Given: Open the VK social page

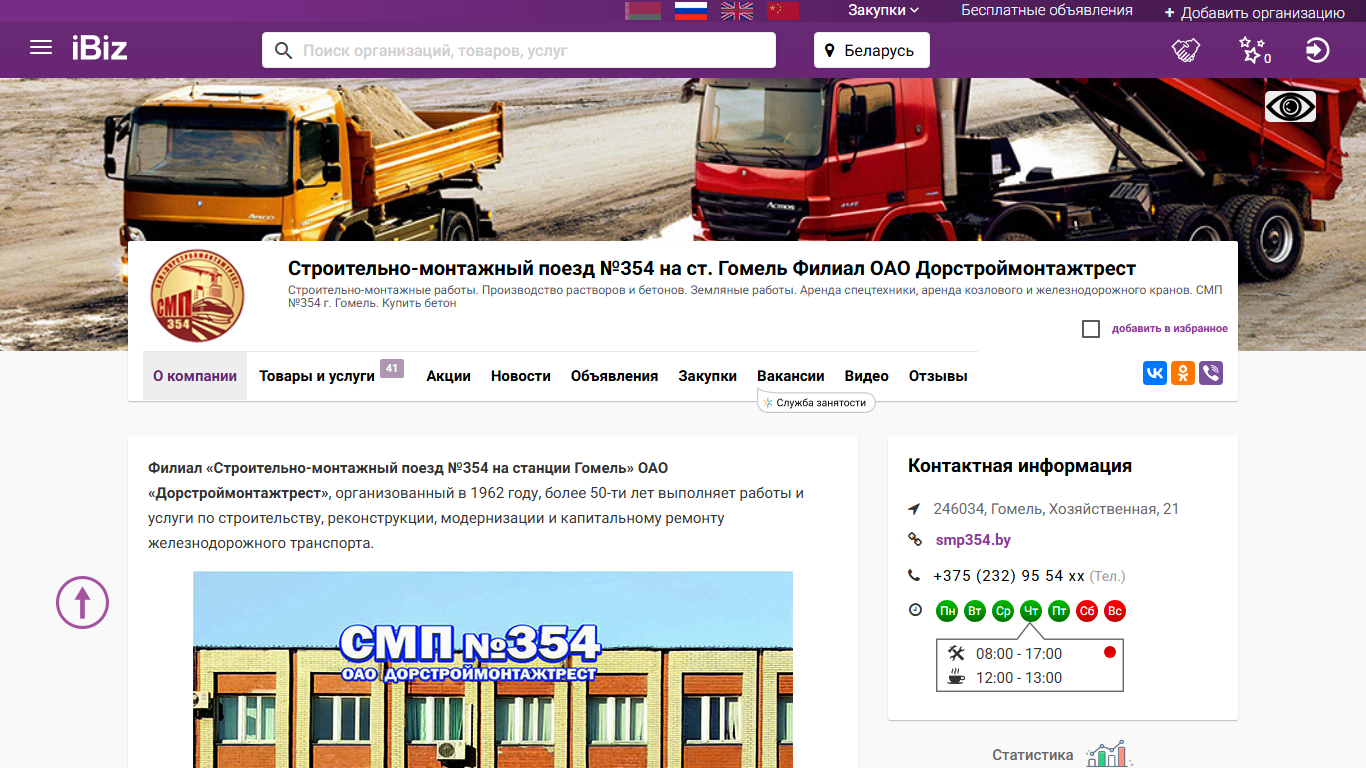Looking at the screenshot, I should click(1155, 374).
